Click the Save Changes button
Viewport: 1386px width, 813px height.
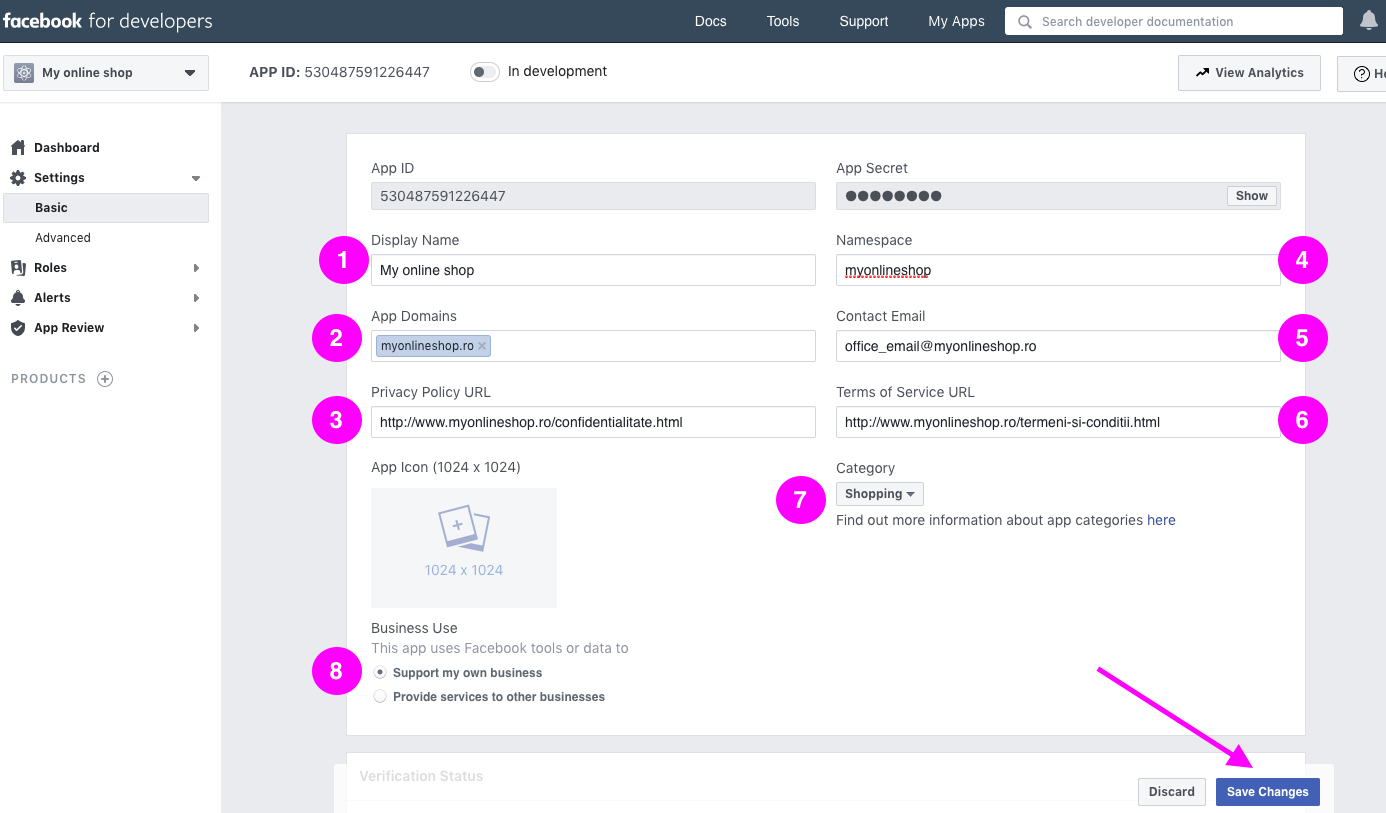pyautogui.click(x=1267, y=792)
